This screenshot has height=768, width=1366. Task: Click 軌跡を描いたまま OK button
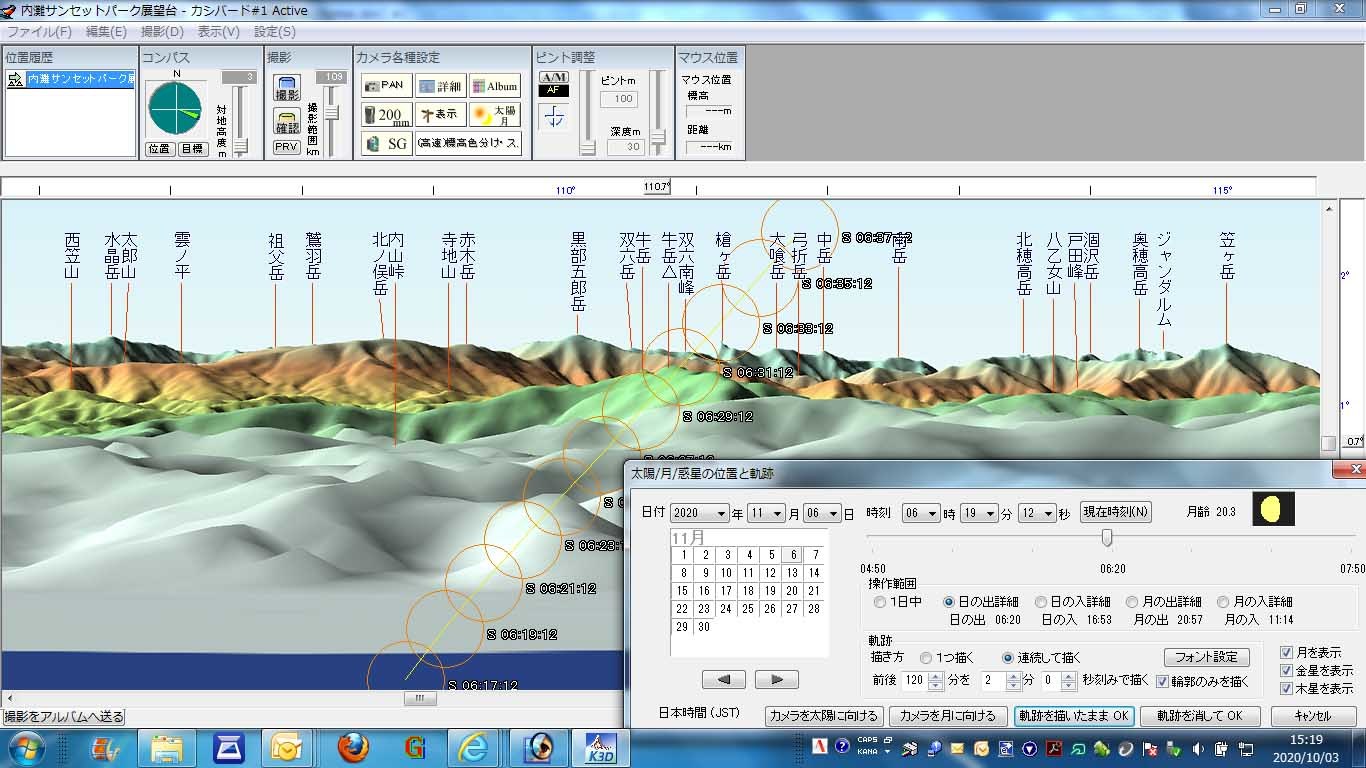pyautogui.click(x=1073, y=716)
